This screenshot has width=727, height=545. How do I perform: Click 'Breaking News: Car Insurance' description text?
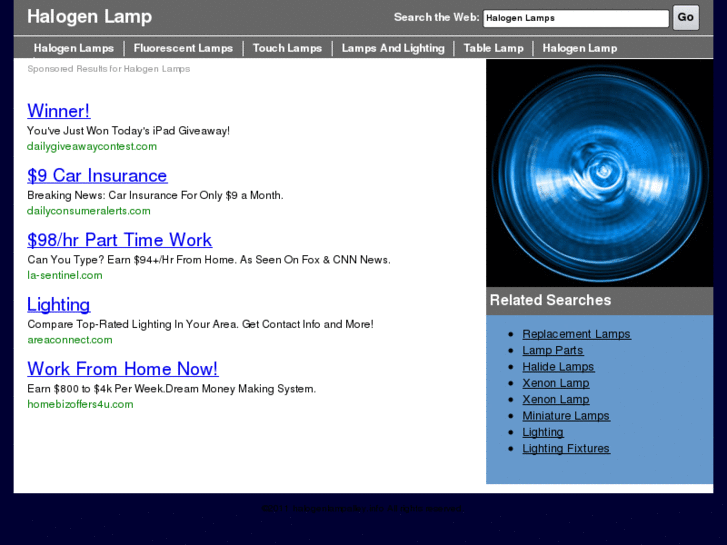[155, 195]
